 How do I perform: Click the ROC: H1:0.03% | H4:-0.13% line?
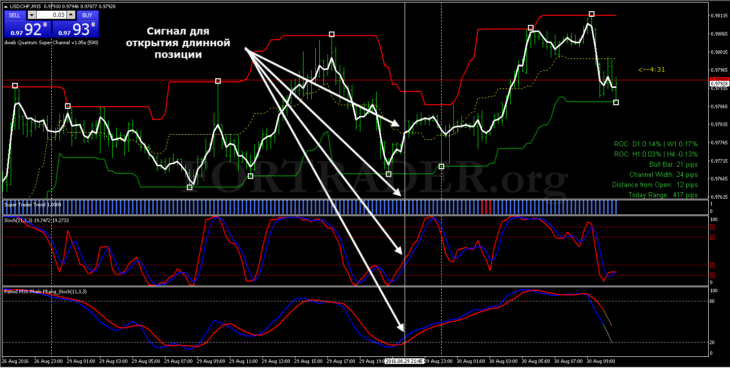pyautogui.click(x=656, y=154)
